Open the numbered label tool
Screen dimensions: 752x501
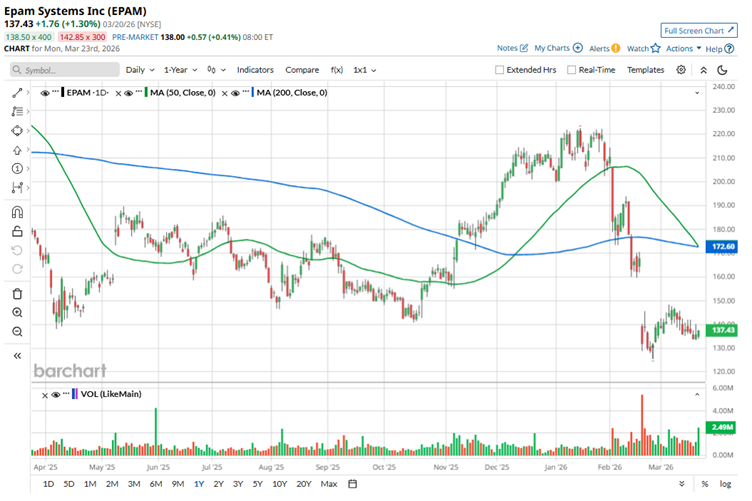pos(17,169)
